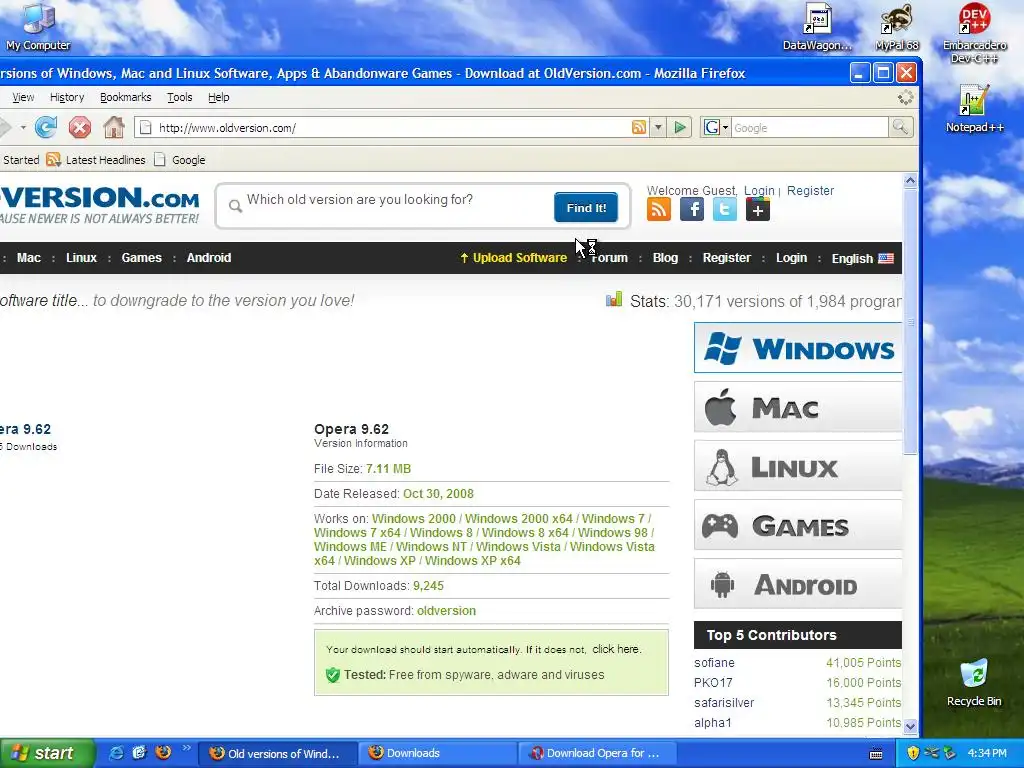The width and height of the screenshot is (1024, 768).
Task: Switch to Downloads taskbar window
Action: 437,753
